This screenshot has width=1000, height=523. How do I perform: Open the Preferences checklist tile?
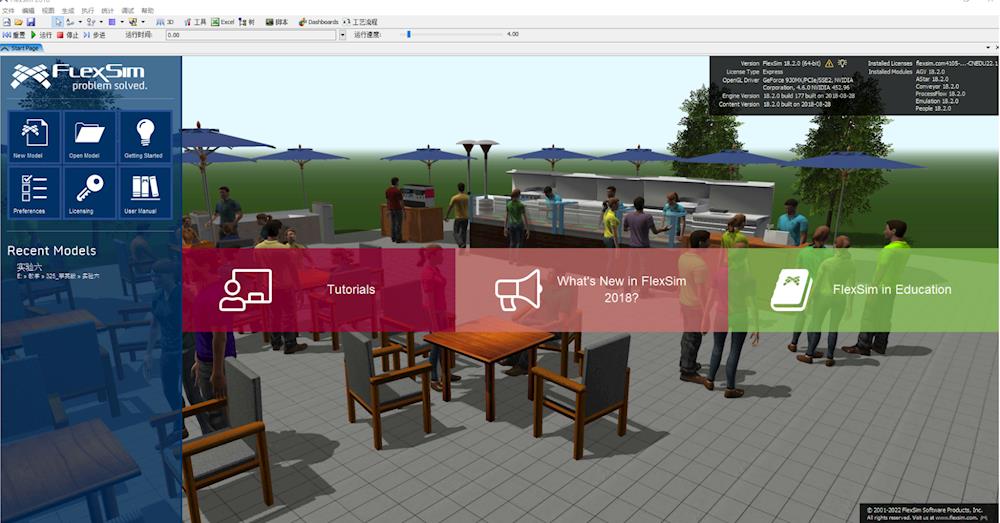[33, 192]
